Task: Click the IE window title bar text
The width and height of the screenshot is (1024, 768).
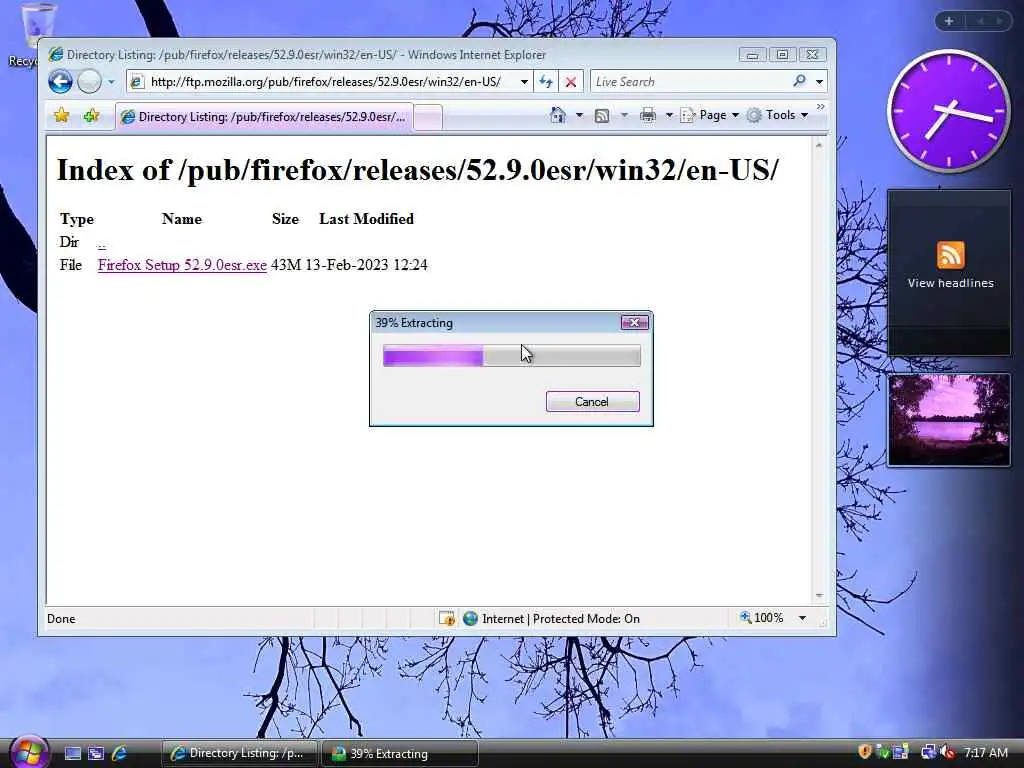Action: pyautogui.click(x=306, y=55)
